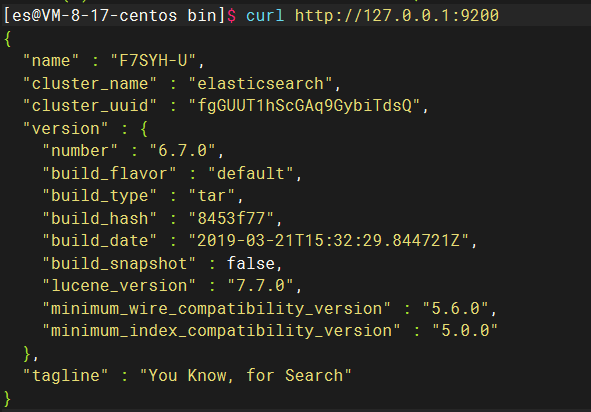Click the cluster_name value elasticsearch

click(x=260, y=83)
